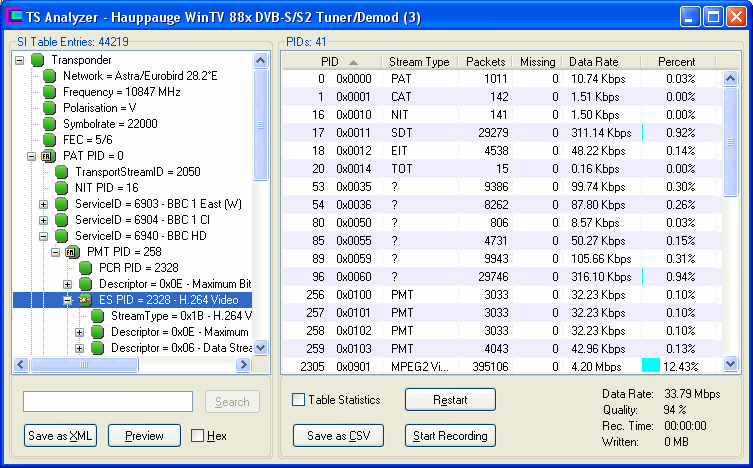Expand ServiceID 6904 BBC 1 CI node
This screenshot has width=753, height=468.
click(43, 220)
